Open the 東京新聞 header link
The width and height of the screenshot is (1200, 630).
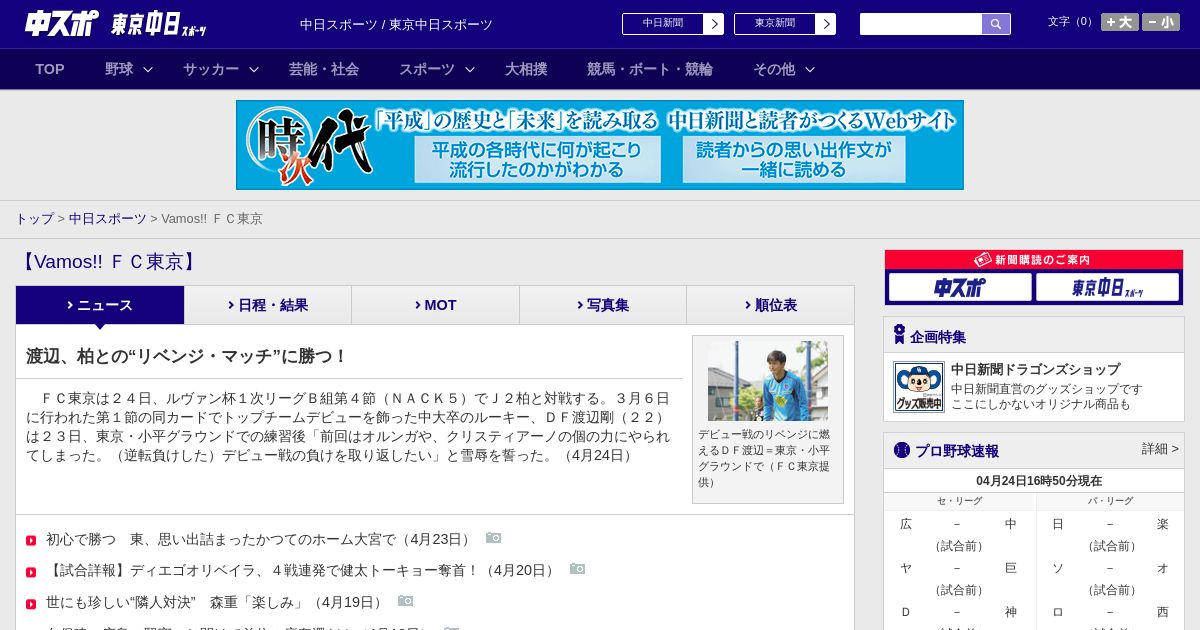pyautogui.click(x=774, y=24)
